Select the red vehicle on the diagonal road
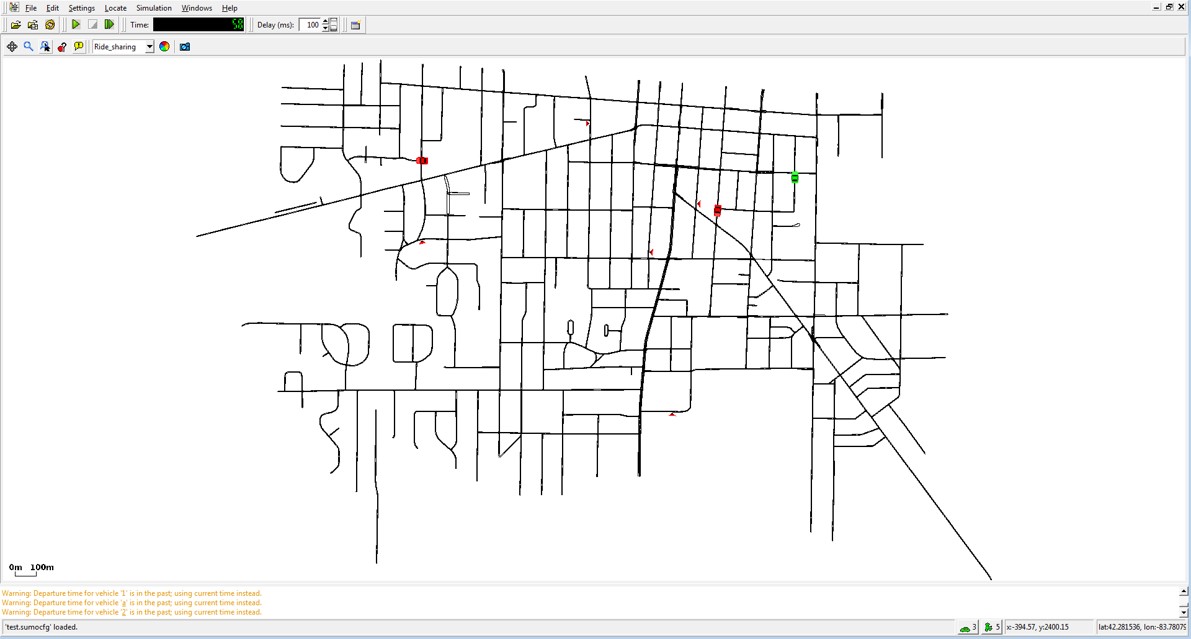This screenshot has width=1191, height=639. (x=717, y=210)
